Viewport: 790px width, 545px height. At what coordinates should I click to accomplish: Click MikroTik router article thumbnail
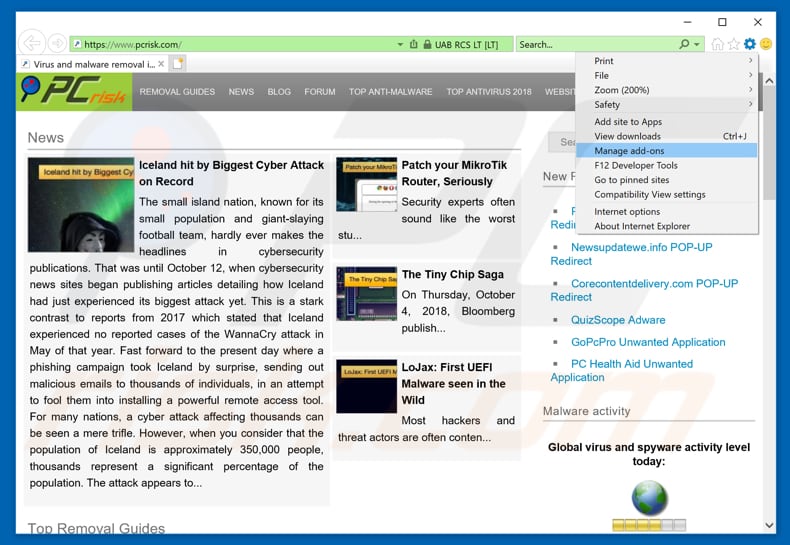367,184
